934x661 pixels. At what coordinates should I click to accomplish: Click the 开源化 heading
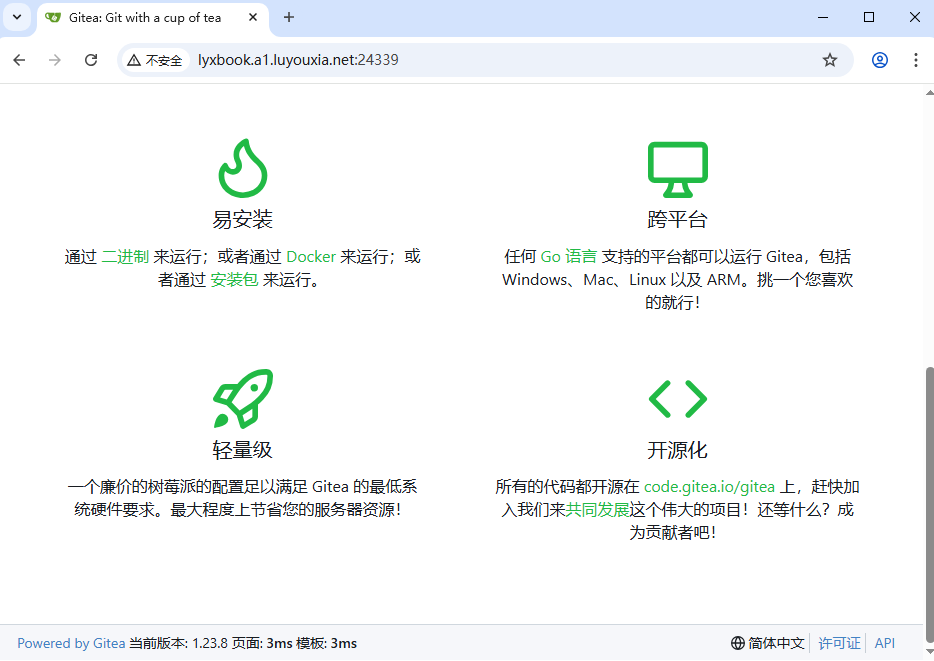click(x=677, y=450)
